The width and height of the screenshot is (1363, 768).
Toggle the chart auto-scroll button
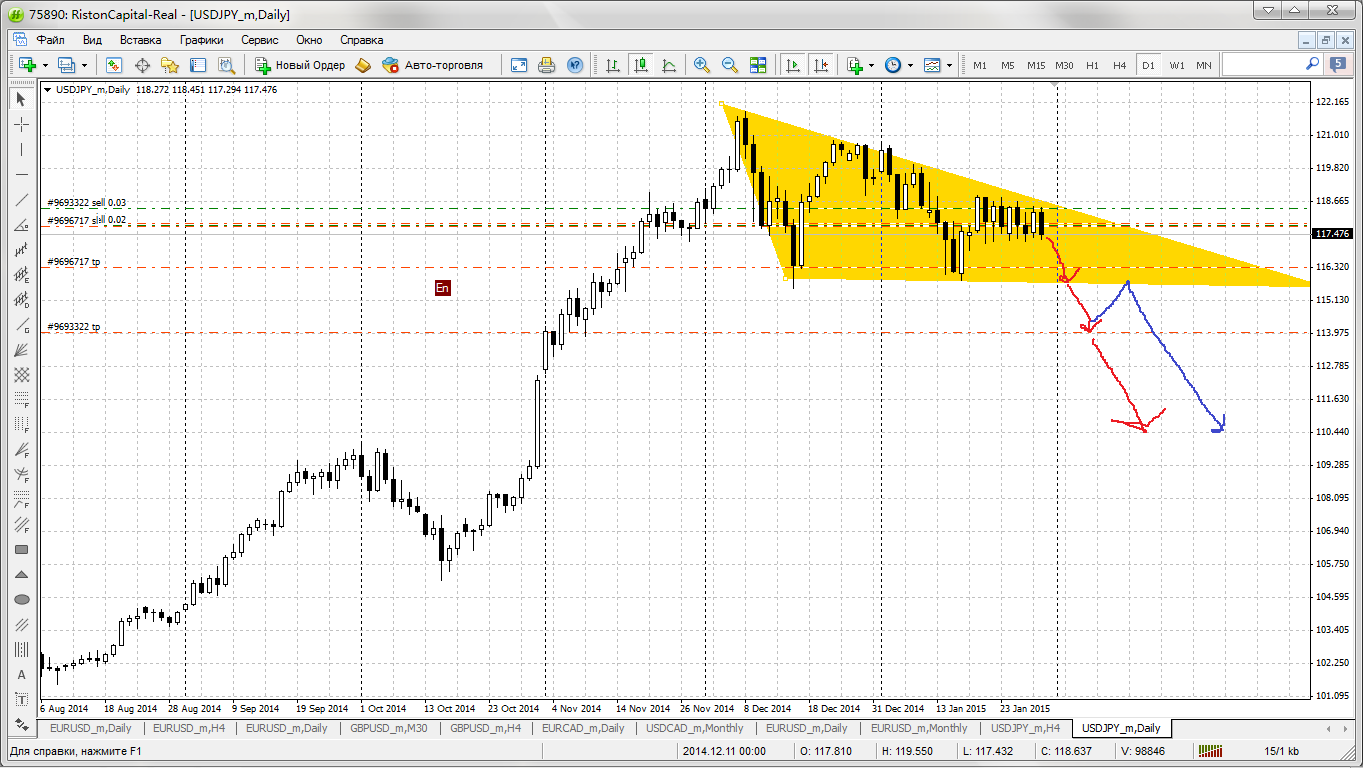pyautogui.click(x=793, y=65)
